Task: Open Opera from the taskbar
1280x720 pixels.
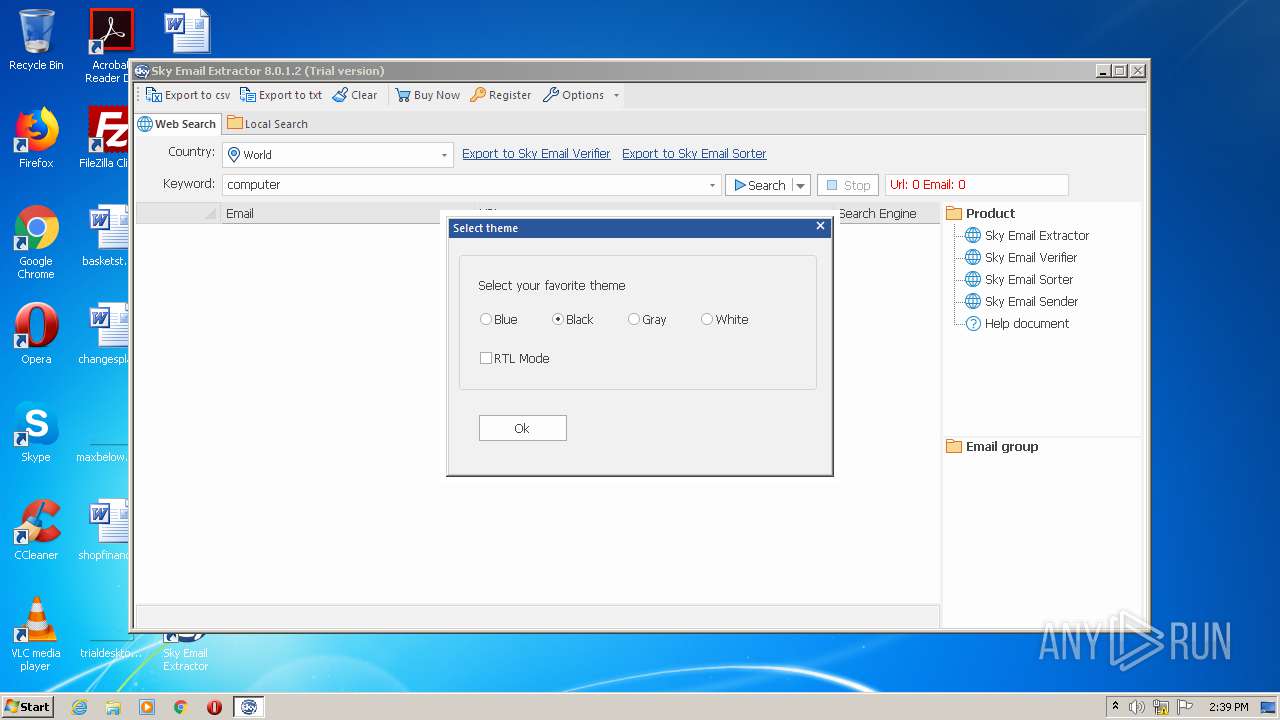Action: coord(214,707)
